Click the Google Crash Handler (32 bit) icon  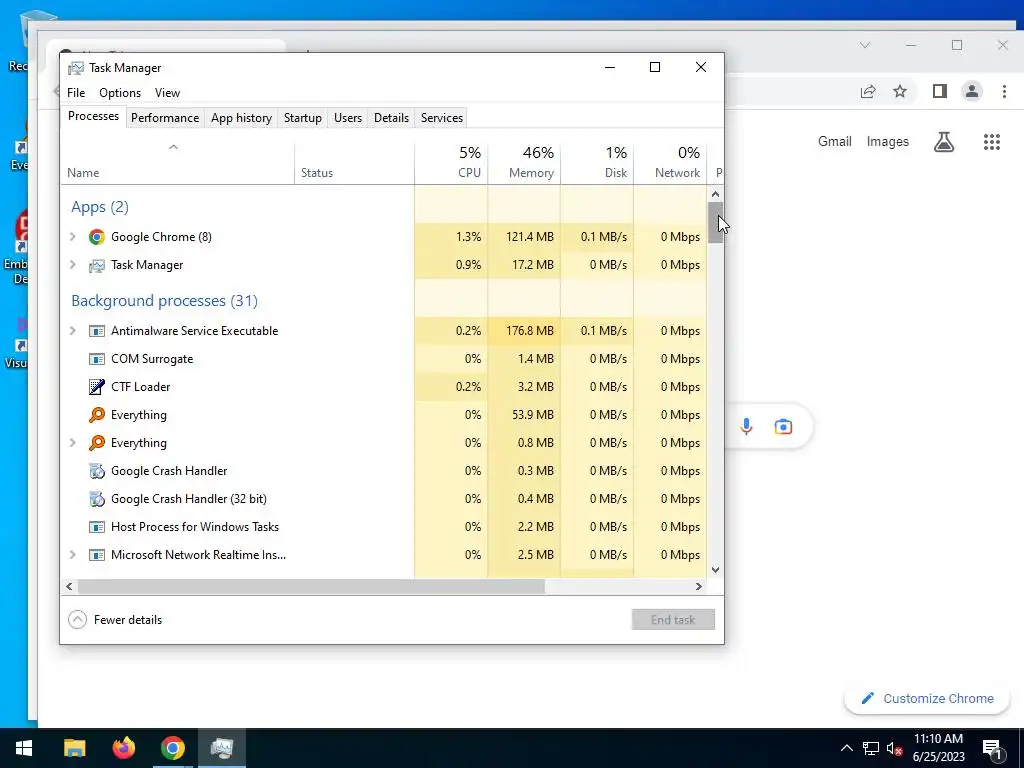[x=97, y=499]
